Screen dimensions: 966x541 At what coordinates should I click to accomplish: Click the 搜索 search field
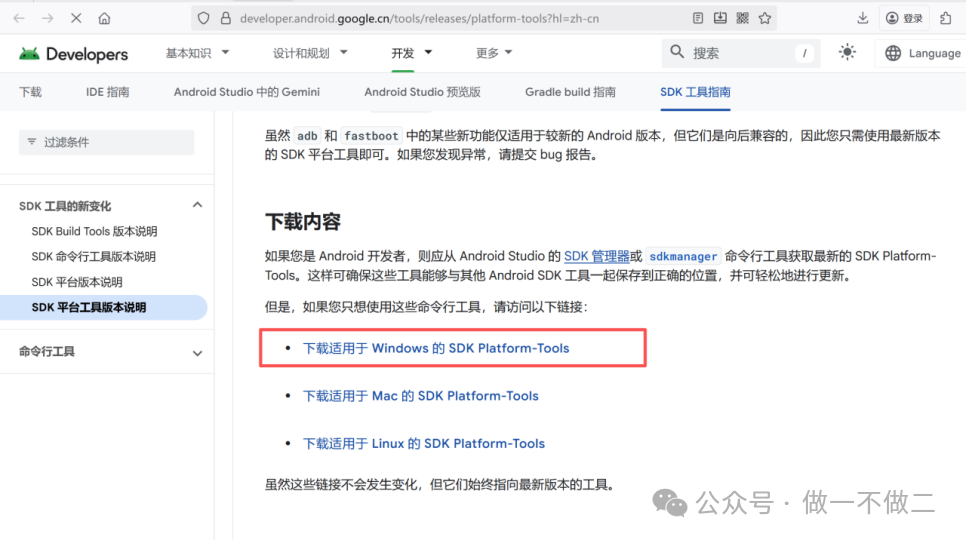741,53
